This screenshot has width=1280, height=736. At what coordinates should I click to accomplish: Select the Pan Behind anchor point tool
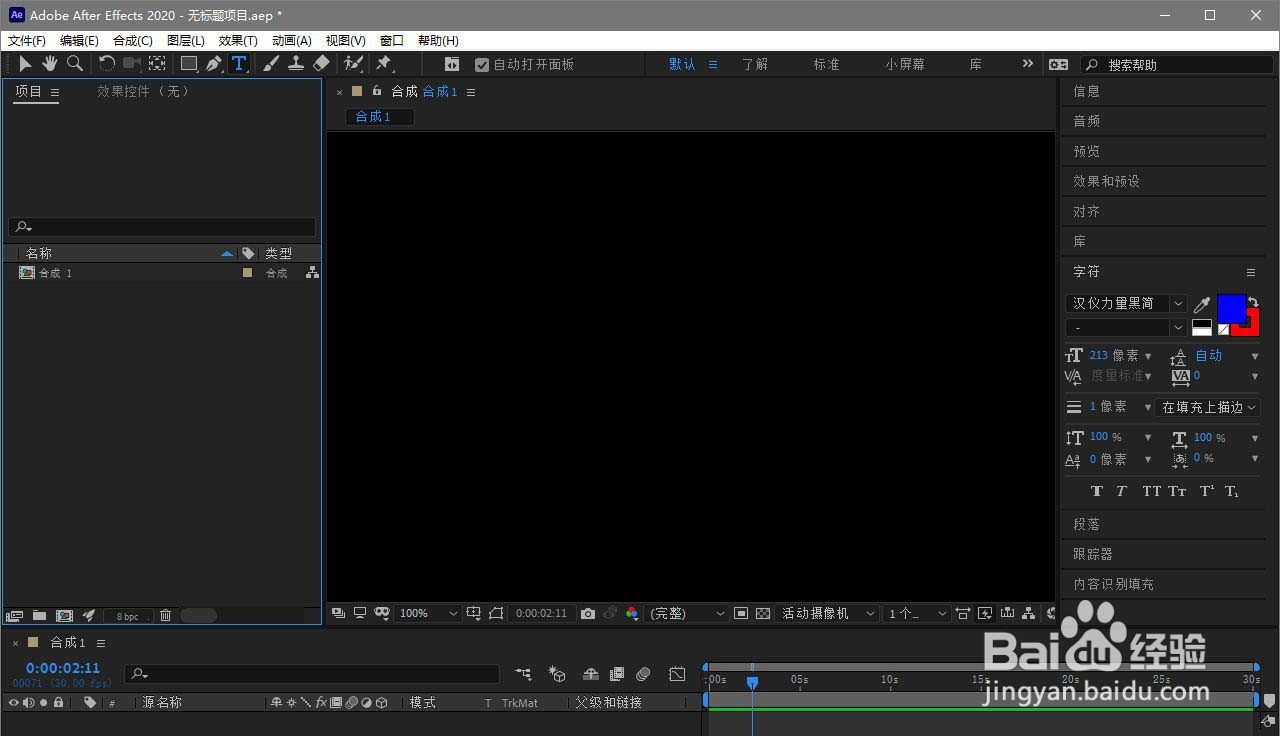pos(157,64)
